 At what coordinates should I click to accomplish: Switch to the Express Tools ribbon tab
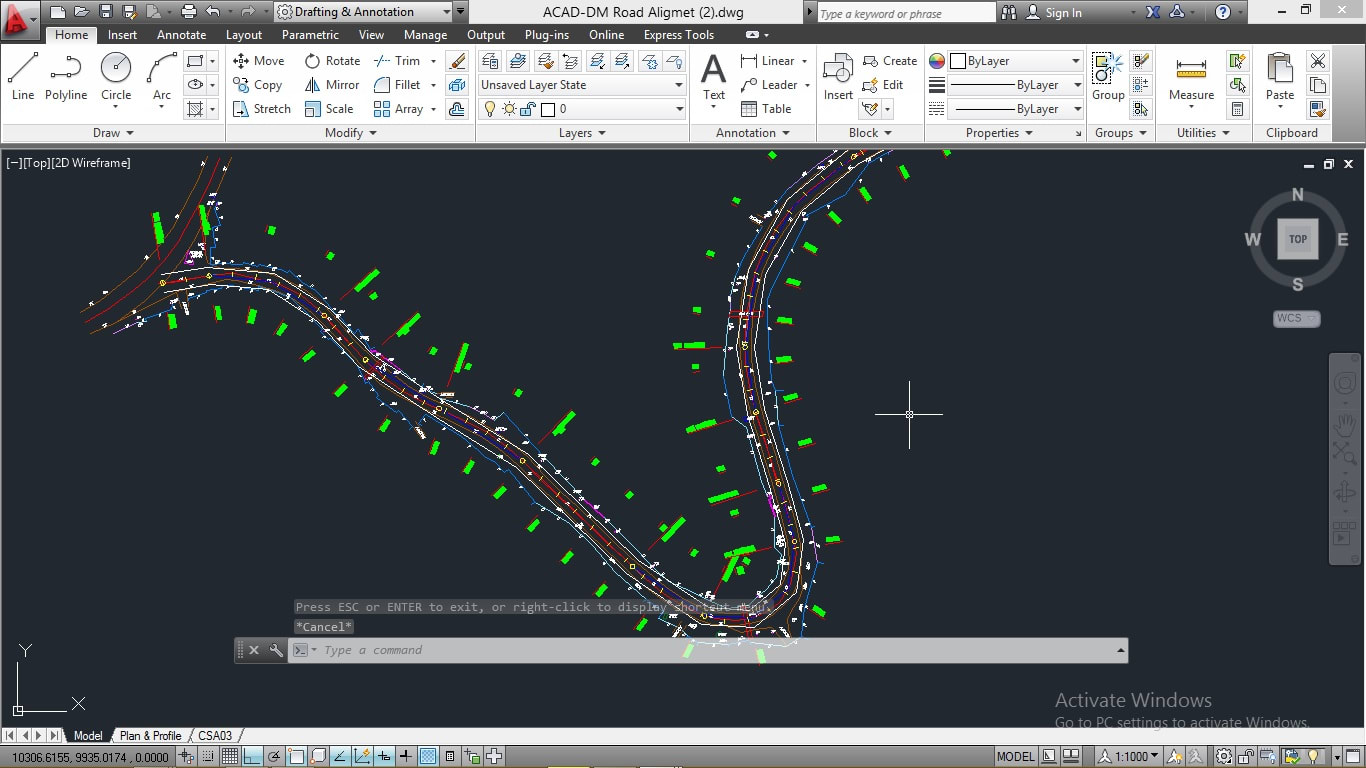click(679, 35)
